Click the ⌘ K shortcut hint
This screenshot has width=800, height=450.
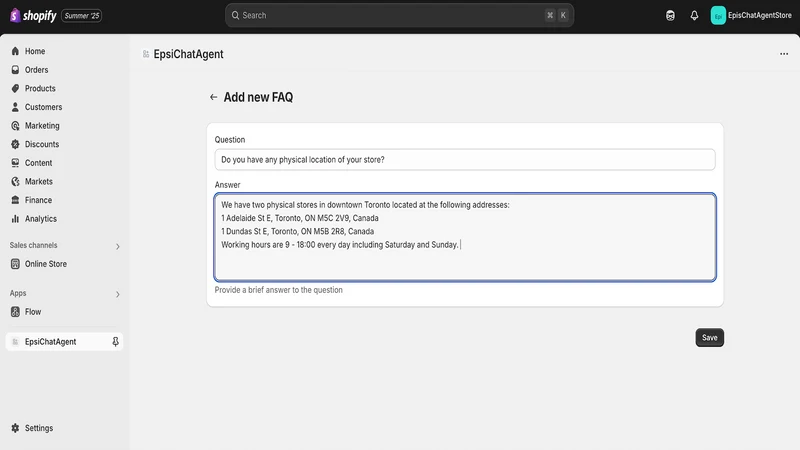click(x=556, y=15)
